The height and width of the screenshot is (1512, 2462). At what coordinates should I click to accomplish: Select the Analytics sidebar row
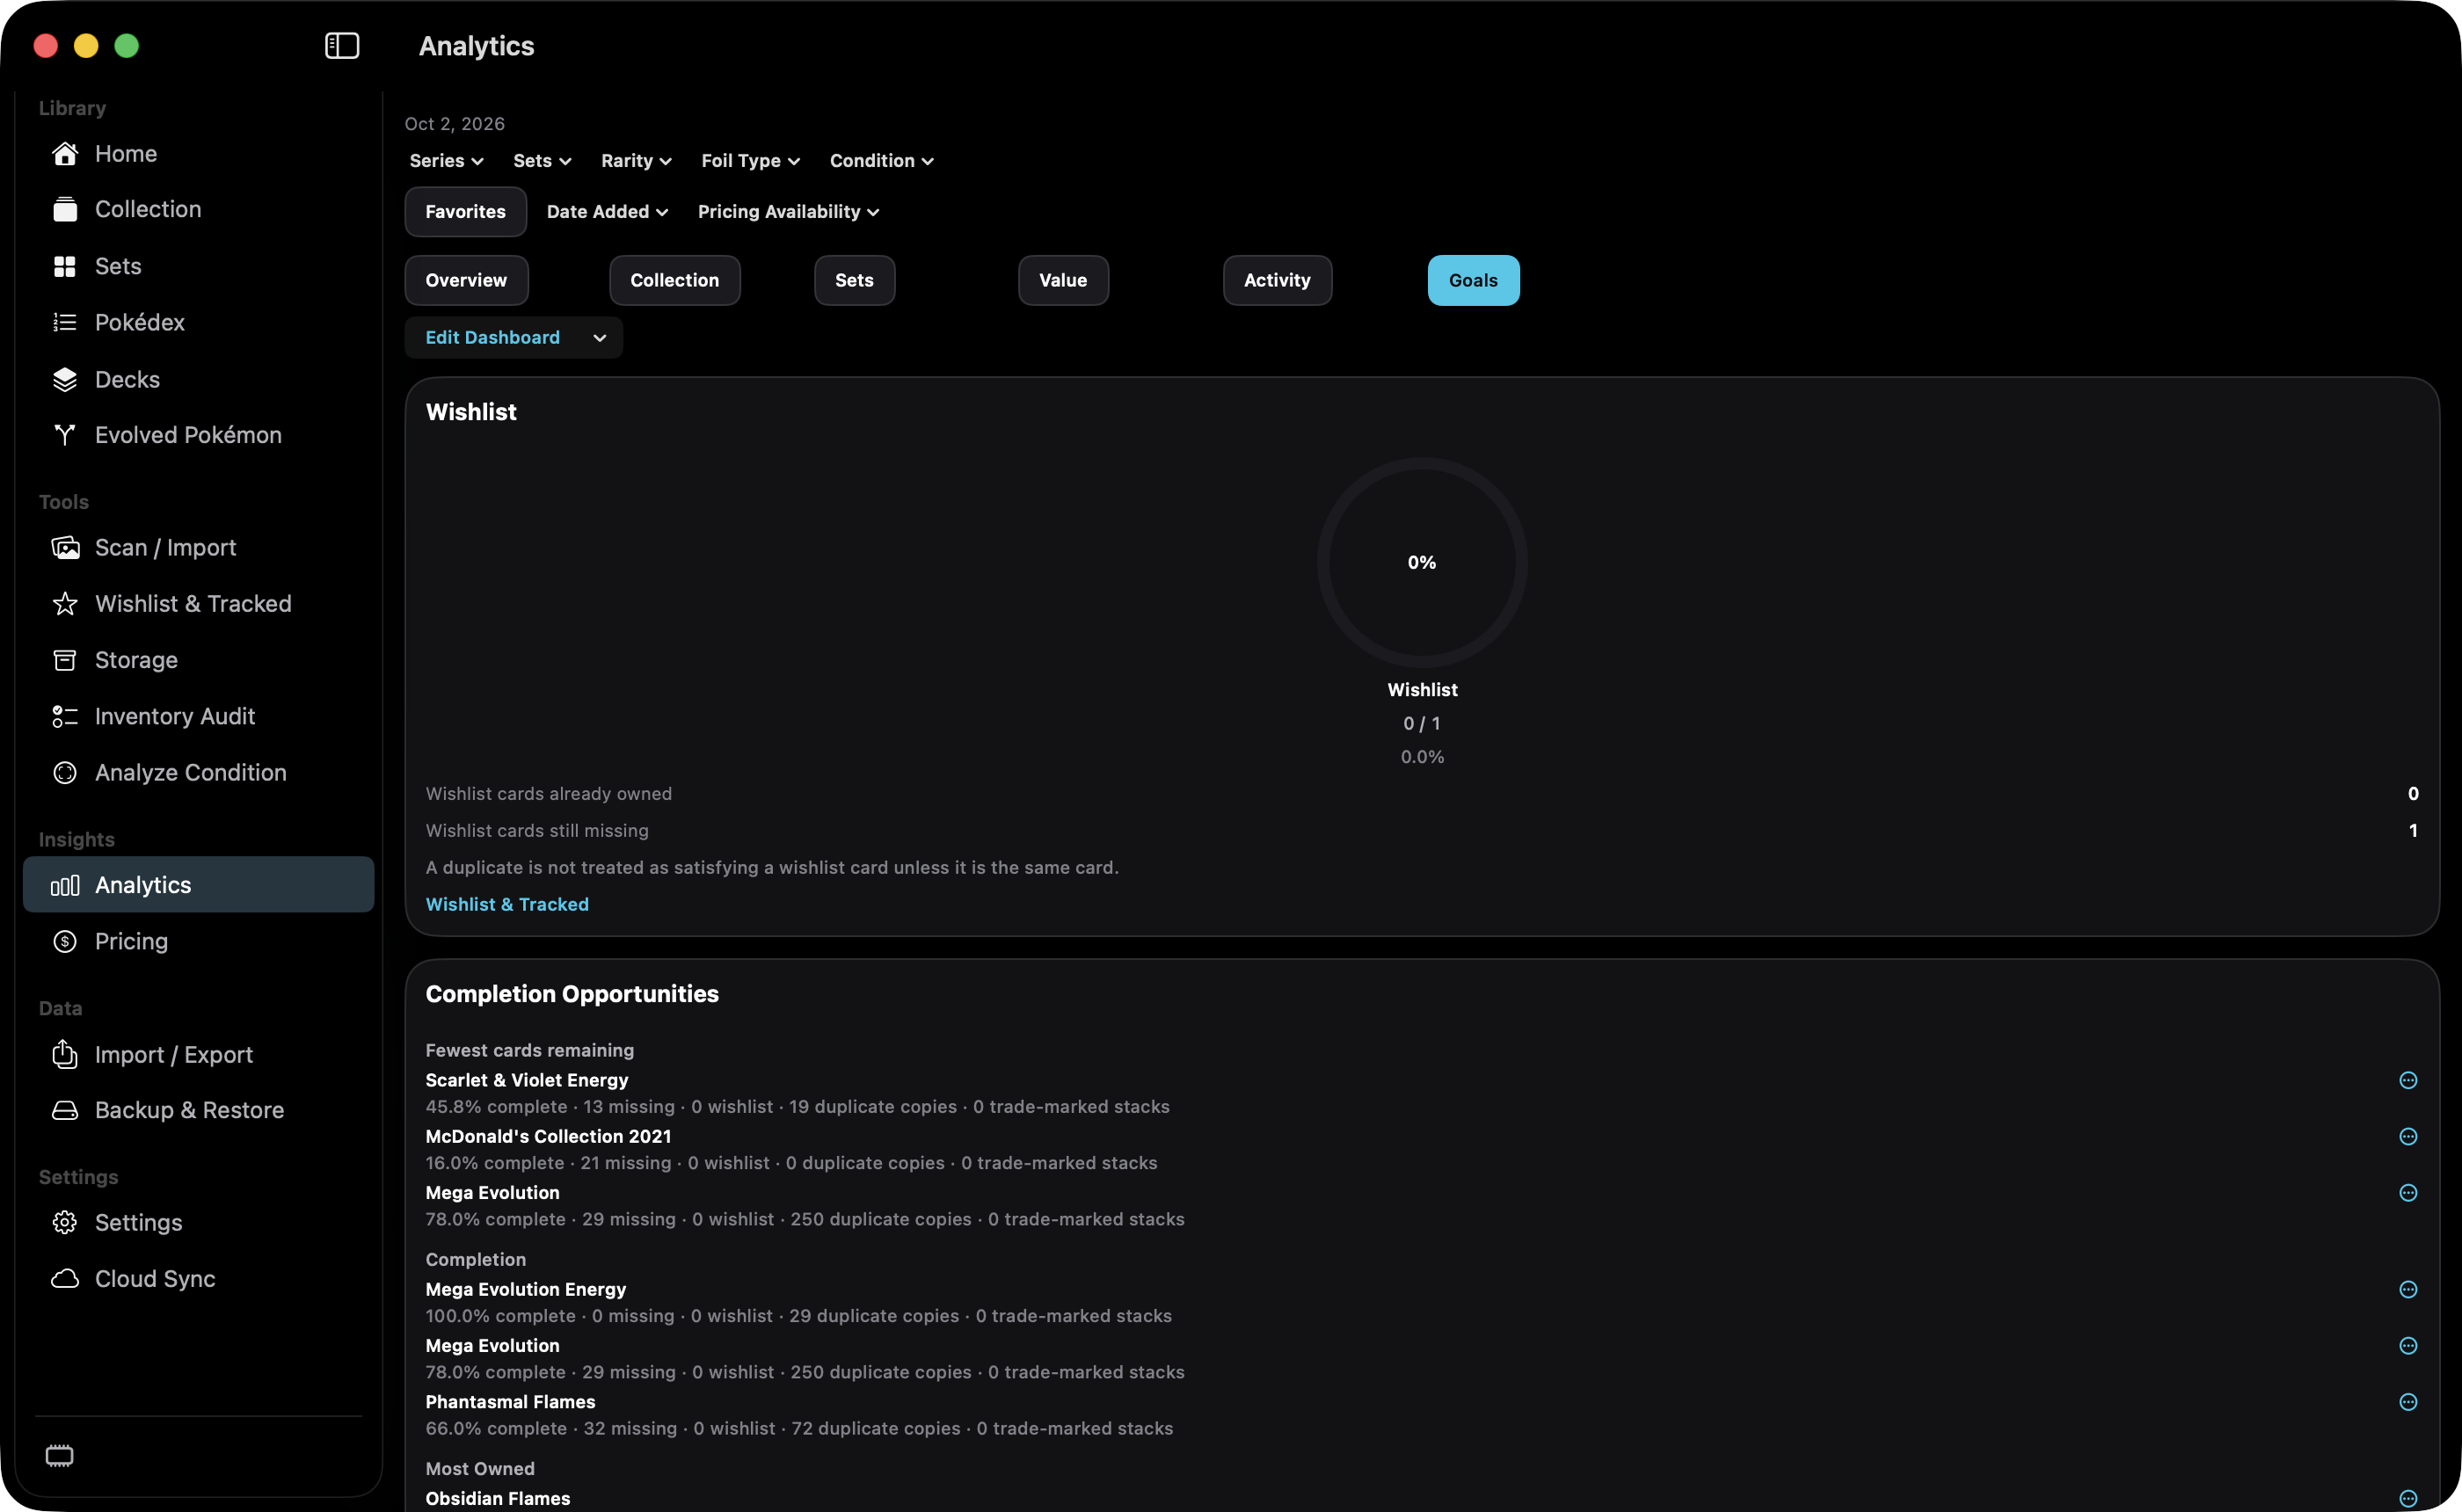[x=199, y=885]
